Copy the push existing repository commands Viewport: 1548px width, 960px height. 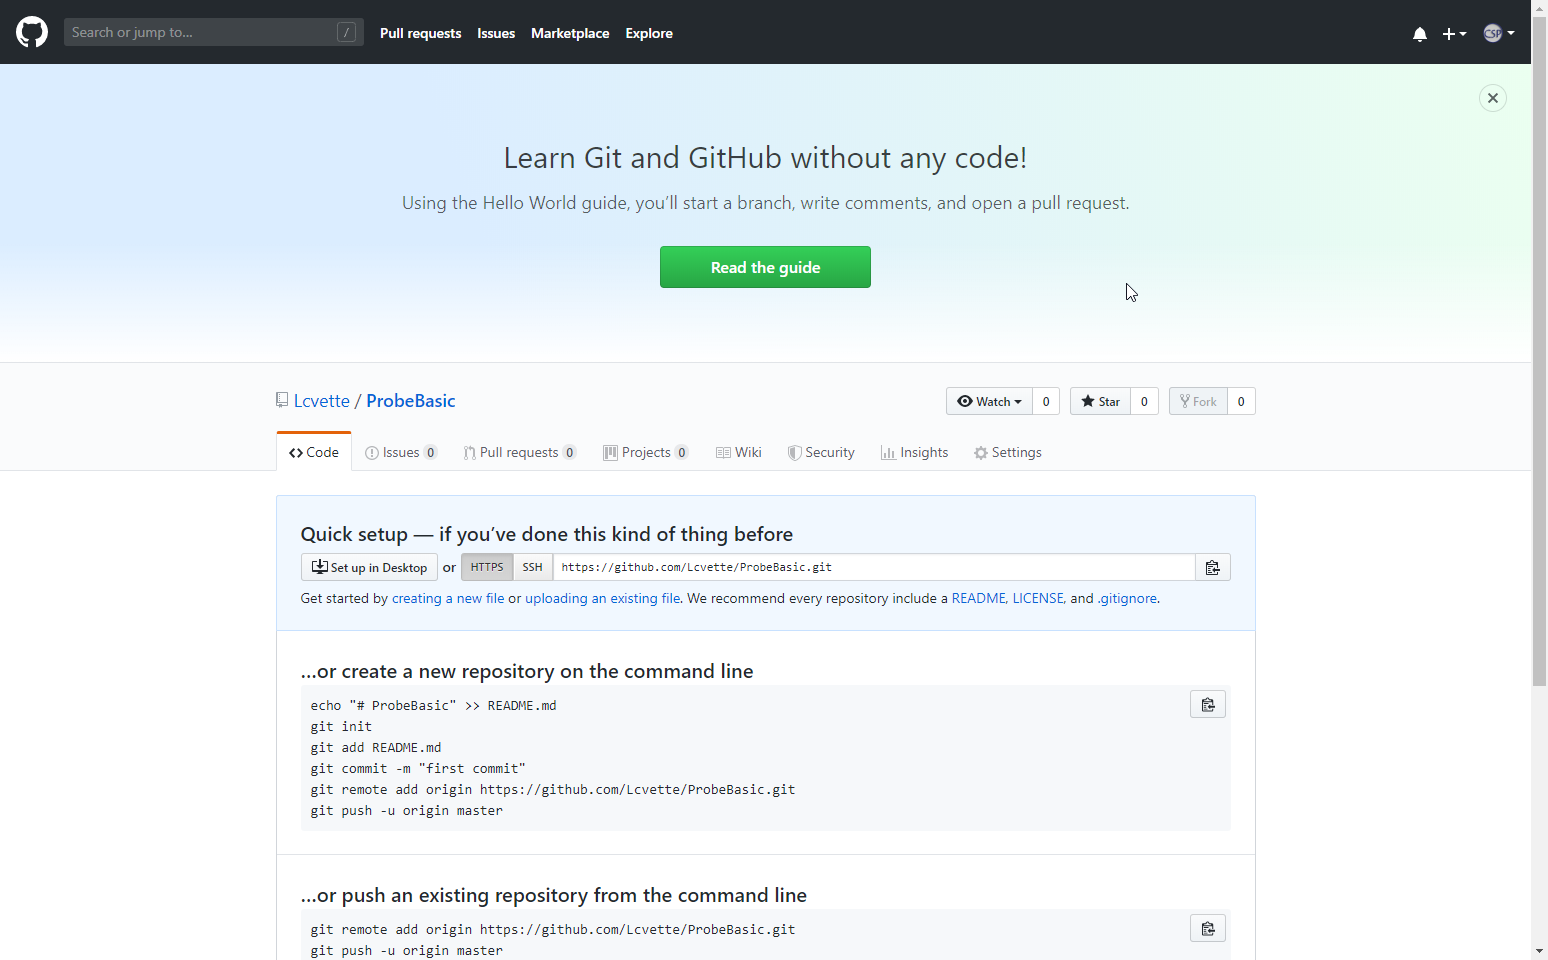1208,928
